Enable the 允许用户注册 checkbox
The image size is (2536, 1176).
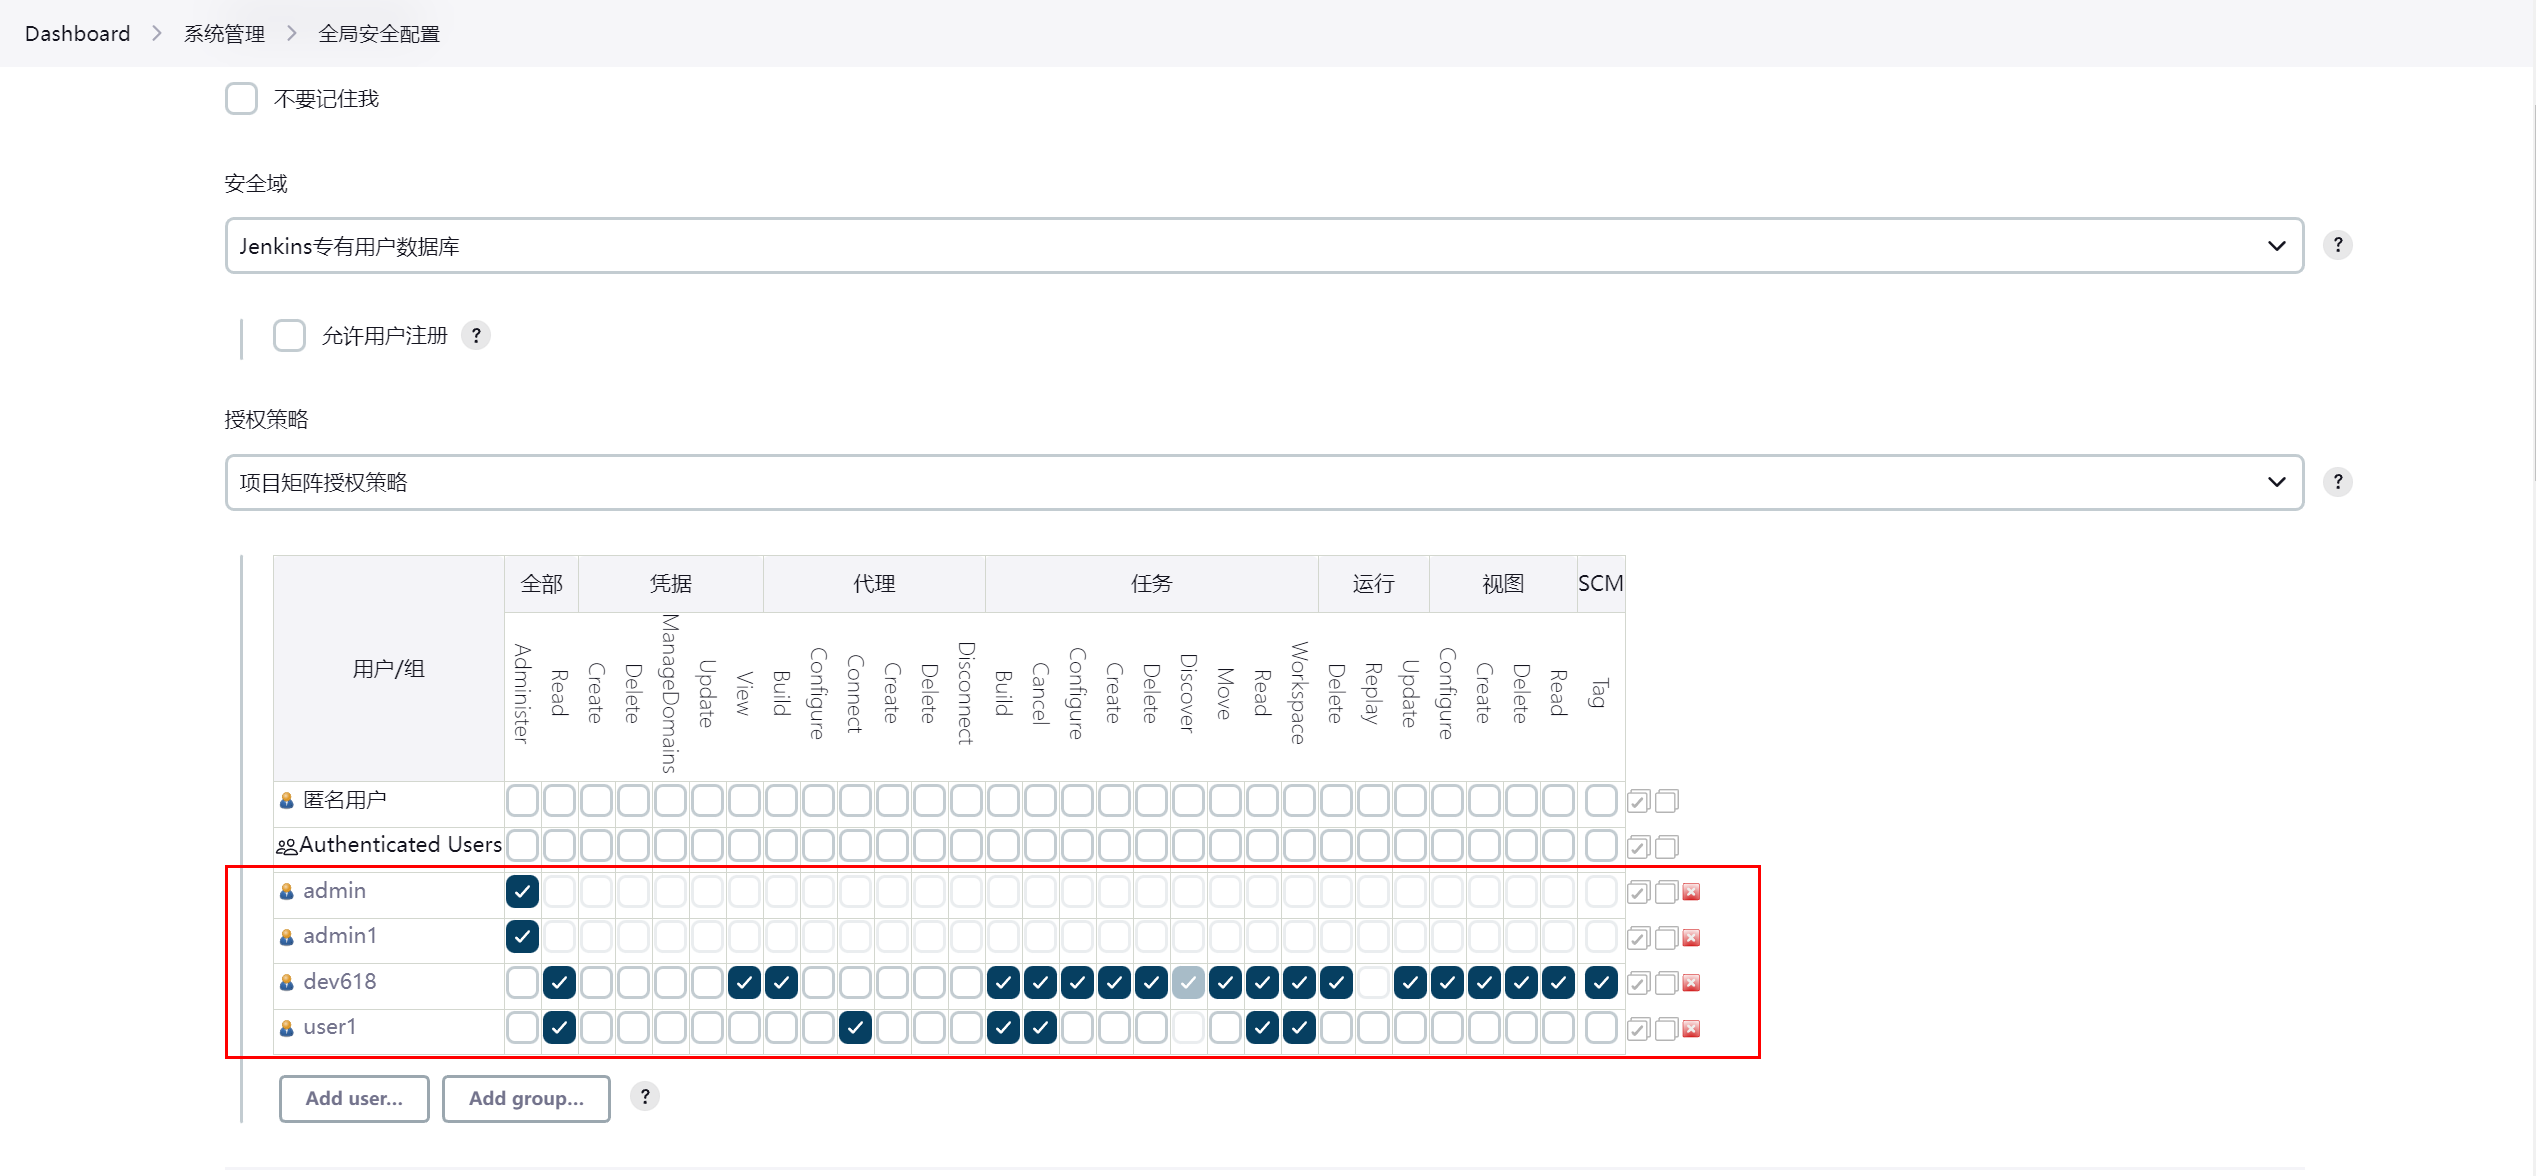(x=289, y=336)
